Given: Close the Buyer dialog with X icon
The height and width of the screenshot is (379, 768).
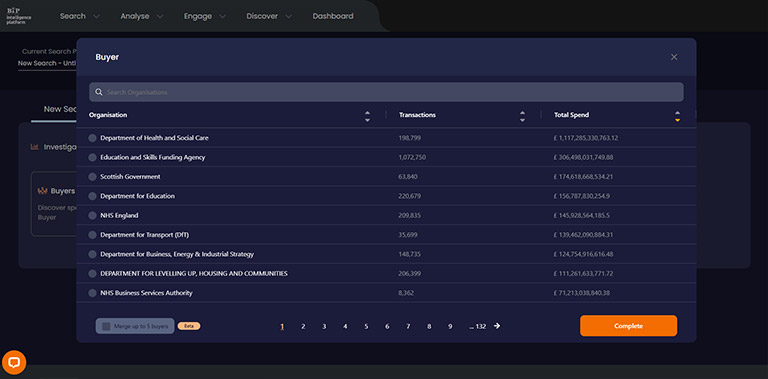Looking at the screenshot, I should click(x=674, y=57).
